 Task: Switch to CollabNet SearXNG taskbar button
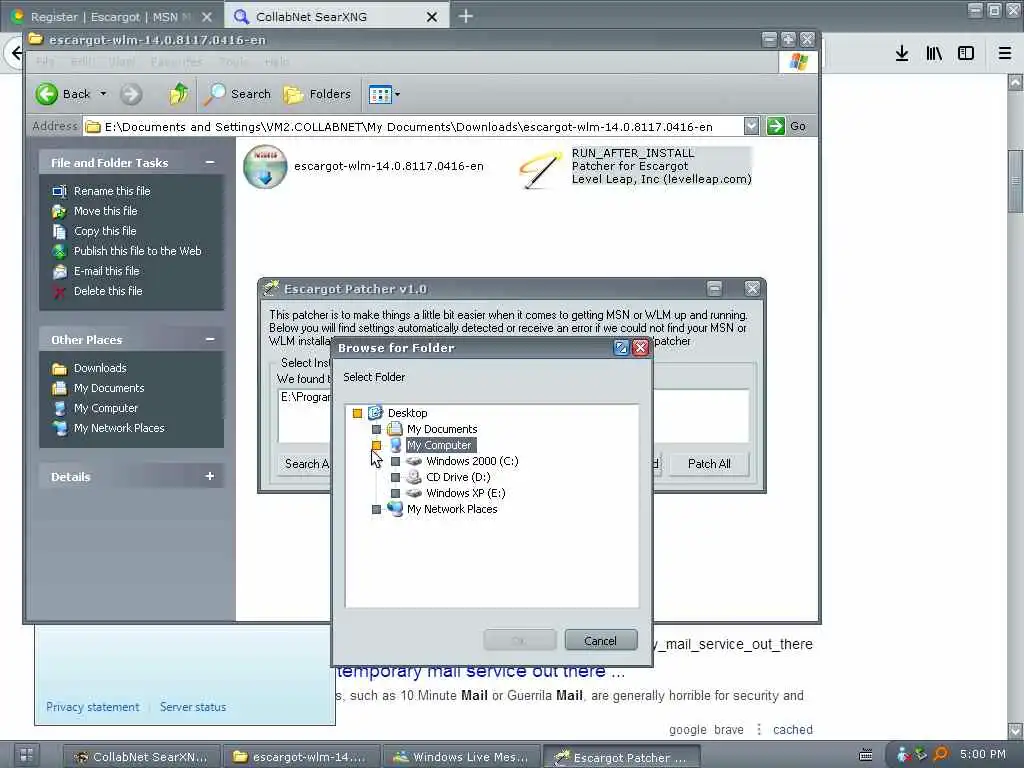[142, 757]
